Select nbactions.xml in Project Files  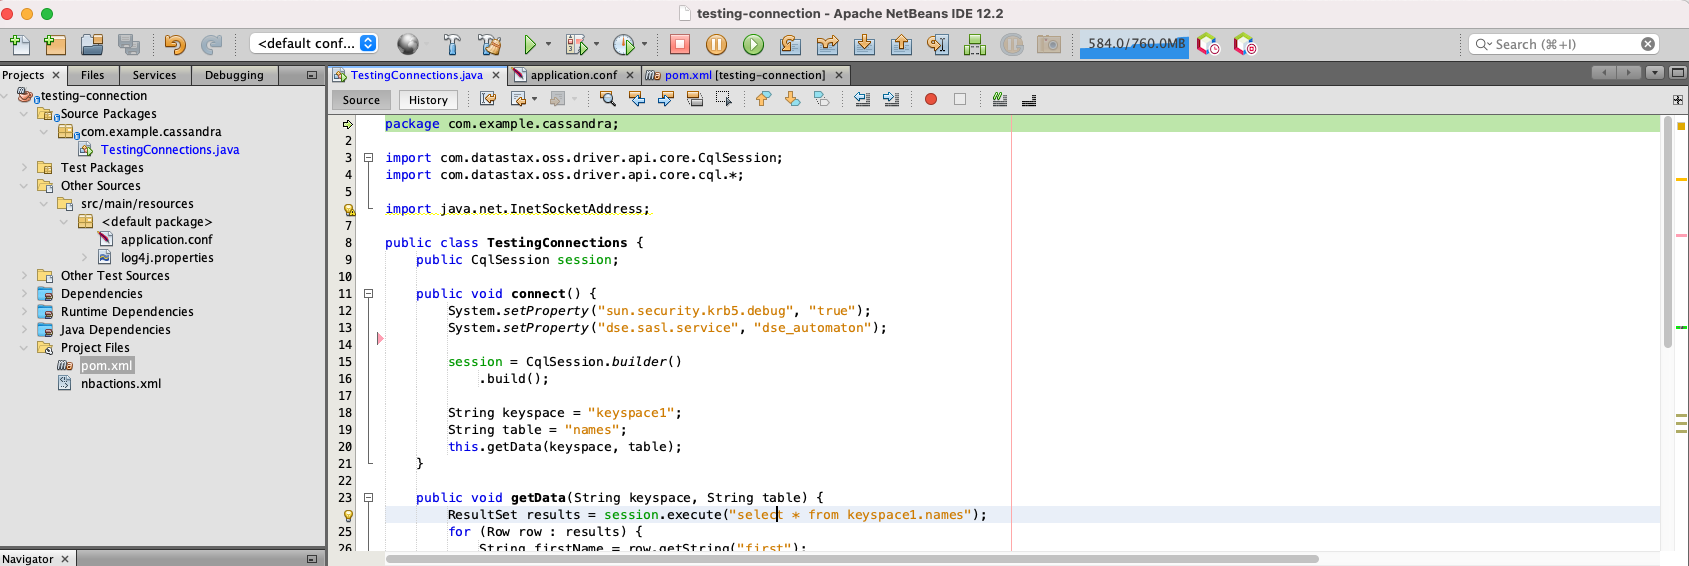click(x=120, y=384)
